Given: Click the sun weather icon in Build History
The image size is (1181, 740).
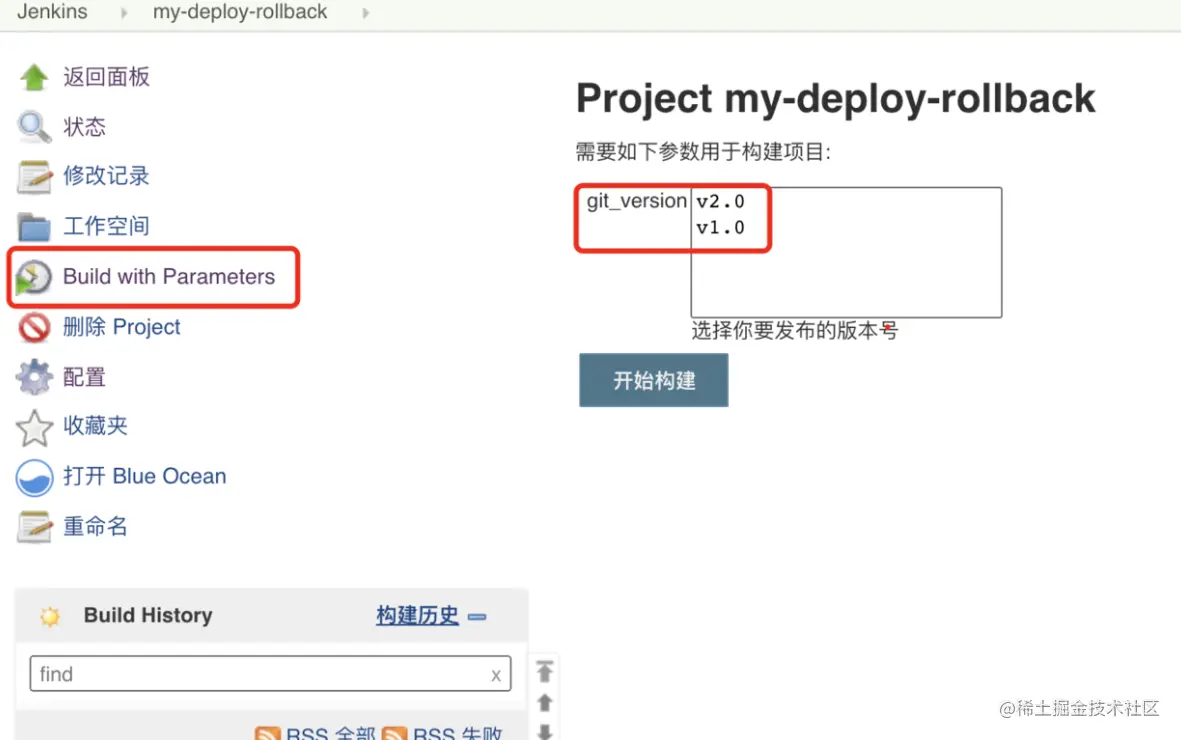Looking at the screenshot, I should [x=50, y=616].
